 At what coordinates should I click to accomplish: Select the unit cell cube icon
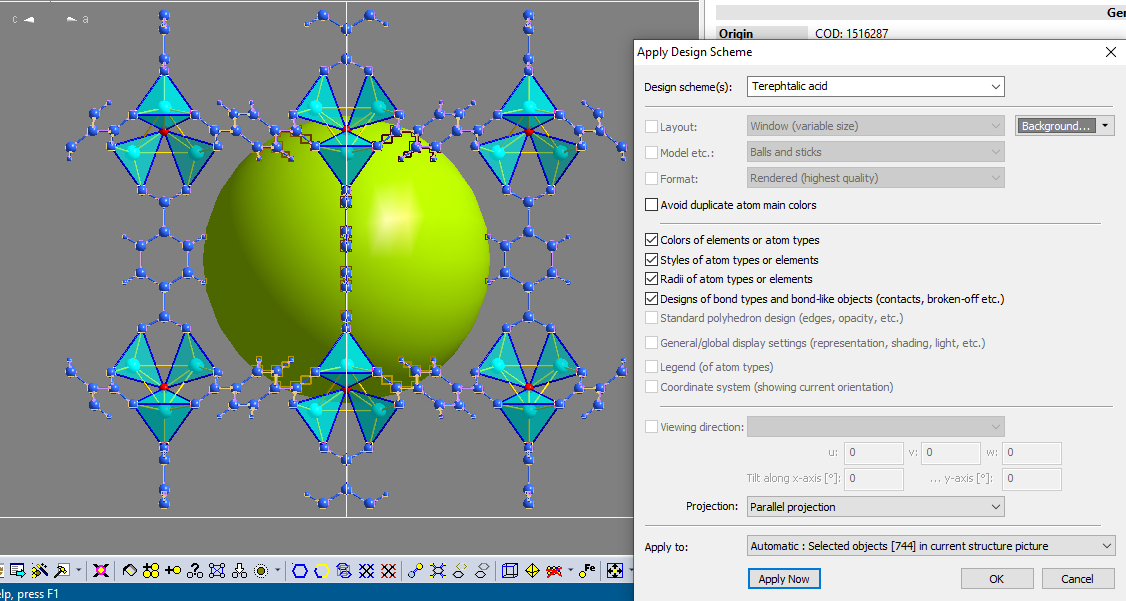pos(509,570)
